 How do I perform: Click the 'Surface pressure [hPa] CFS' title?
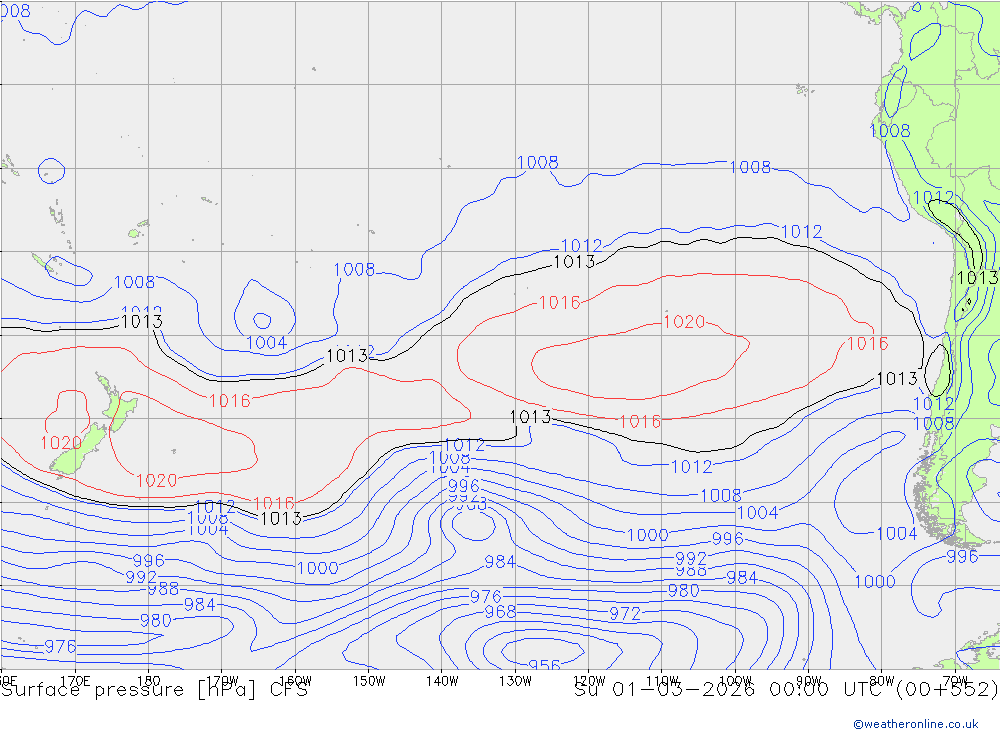pyautogui.click(x=154, y=690)
